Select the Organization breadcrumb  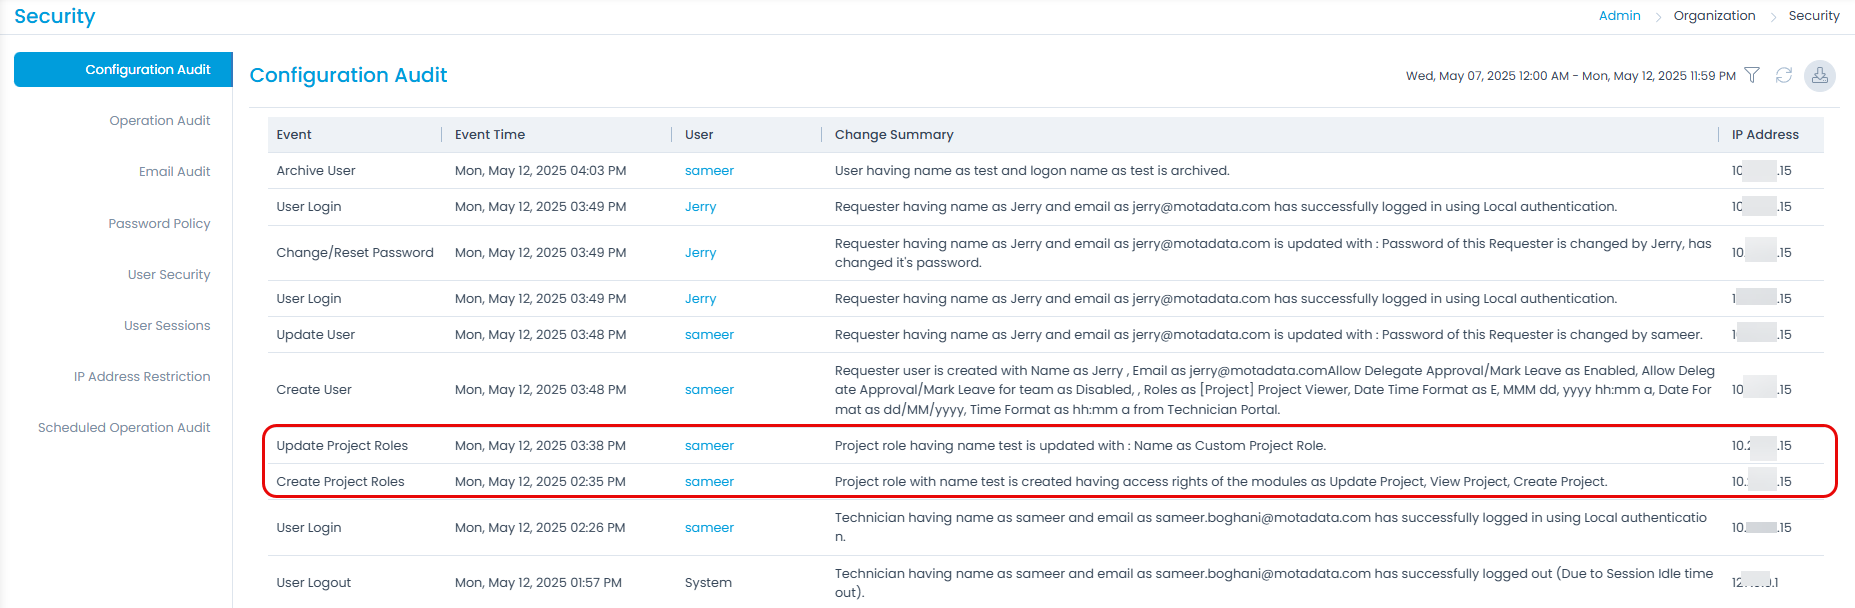pos(1714,15)
